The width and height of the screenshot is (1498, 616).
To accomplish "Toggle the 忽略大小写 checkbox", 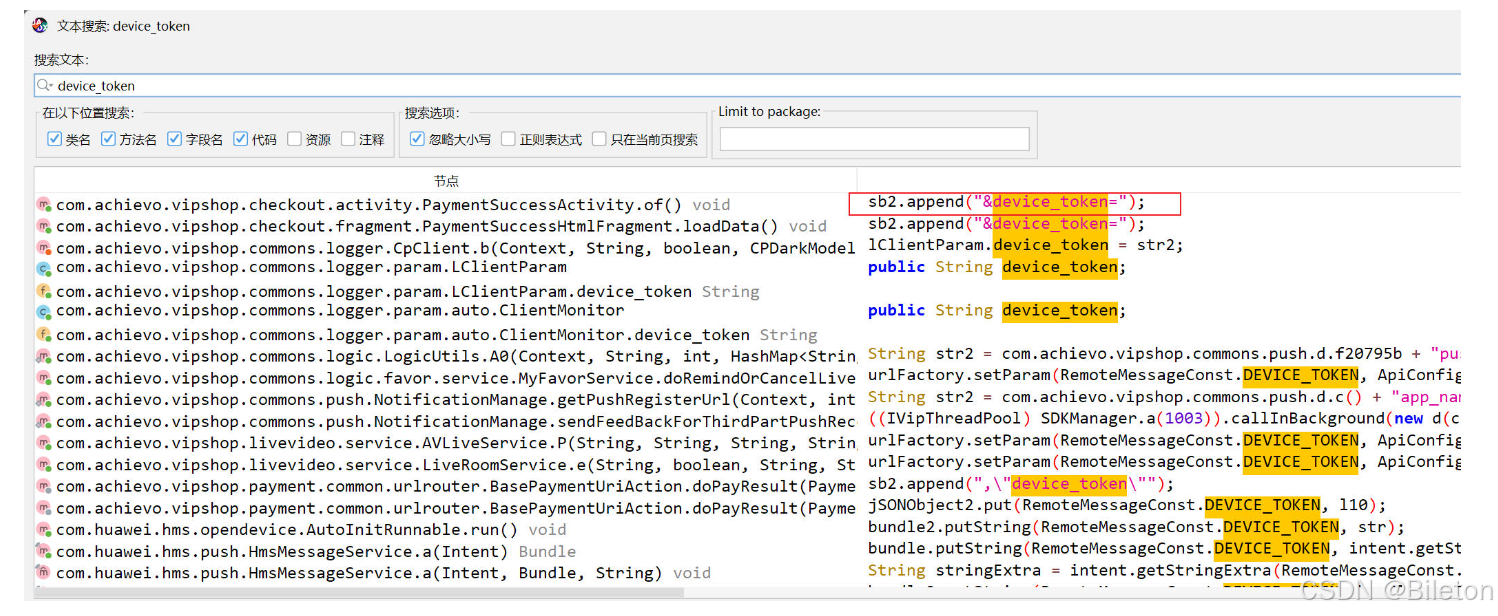I will pyautogui.click(x=417, y=140).
